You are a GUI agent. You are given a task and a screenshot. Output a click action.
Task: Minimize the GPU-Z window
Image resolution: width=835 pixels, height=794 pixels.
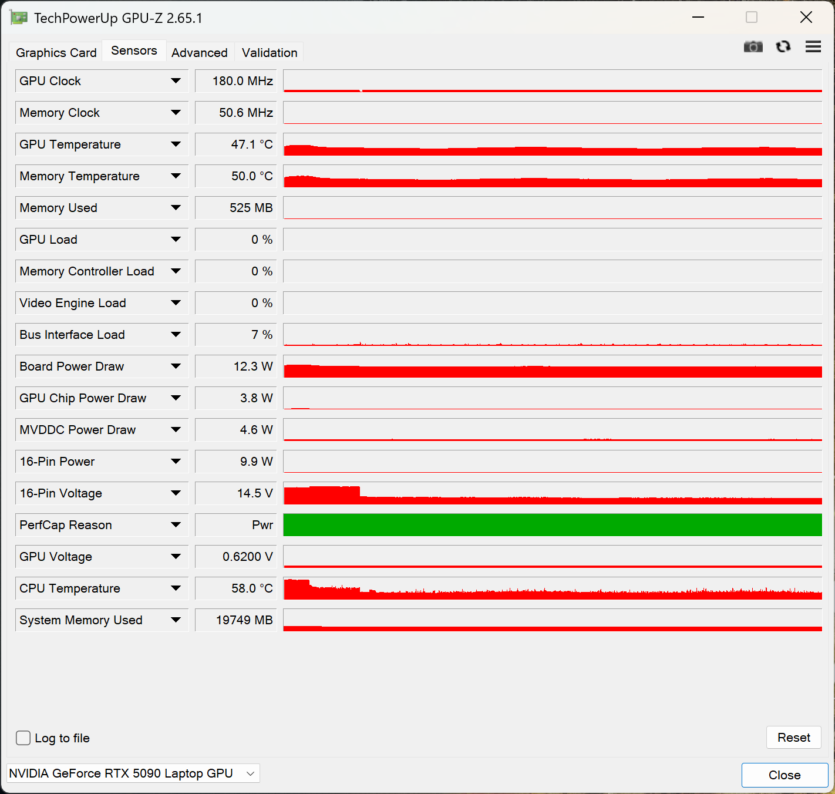coord(698,18)
